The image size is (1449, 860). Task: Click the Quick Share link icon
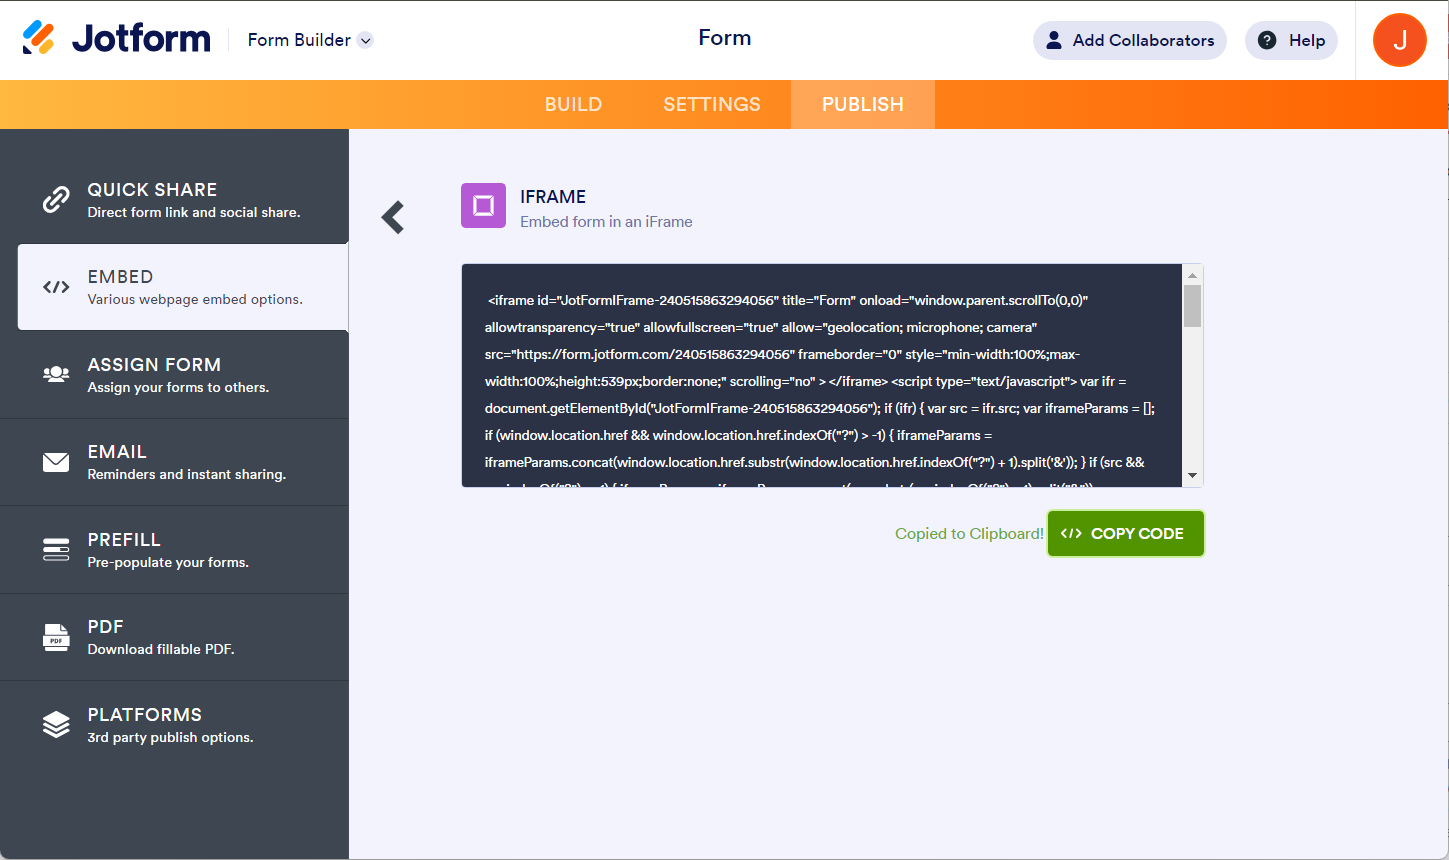tap(56, 200)
